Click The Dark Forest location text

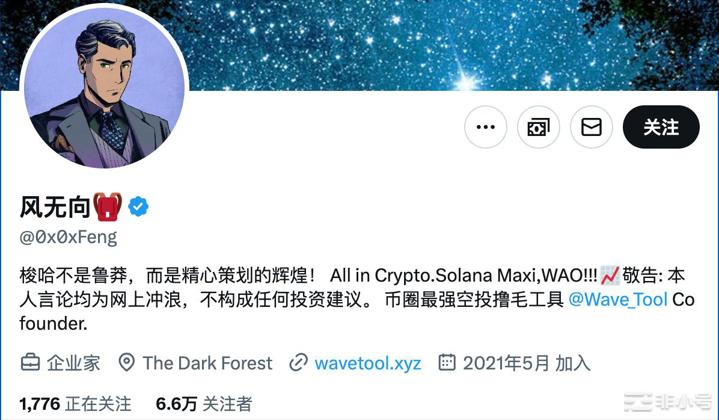[207, 363]
